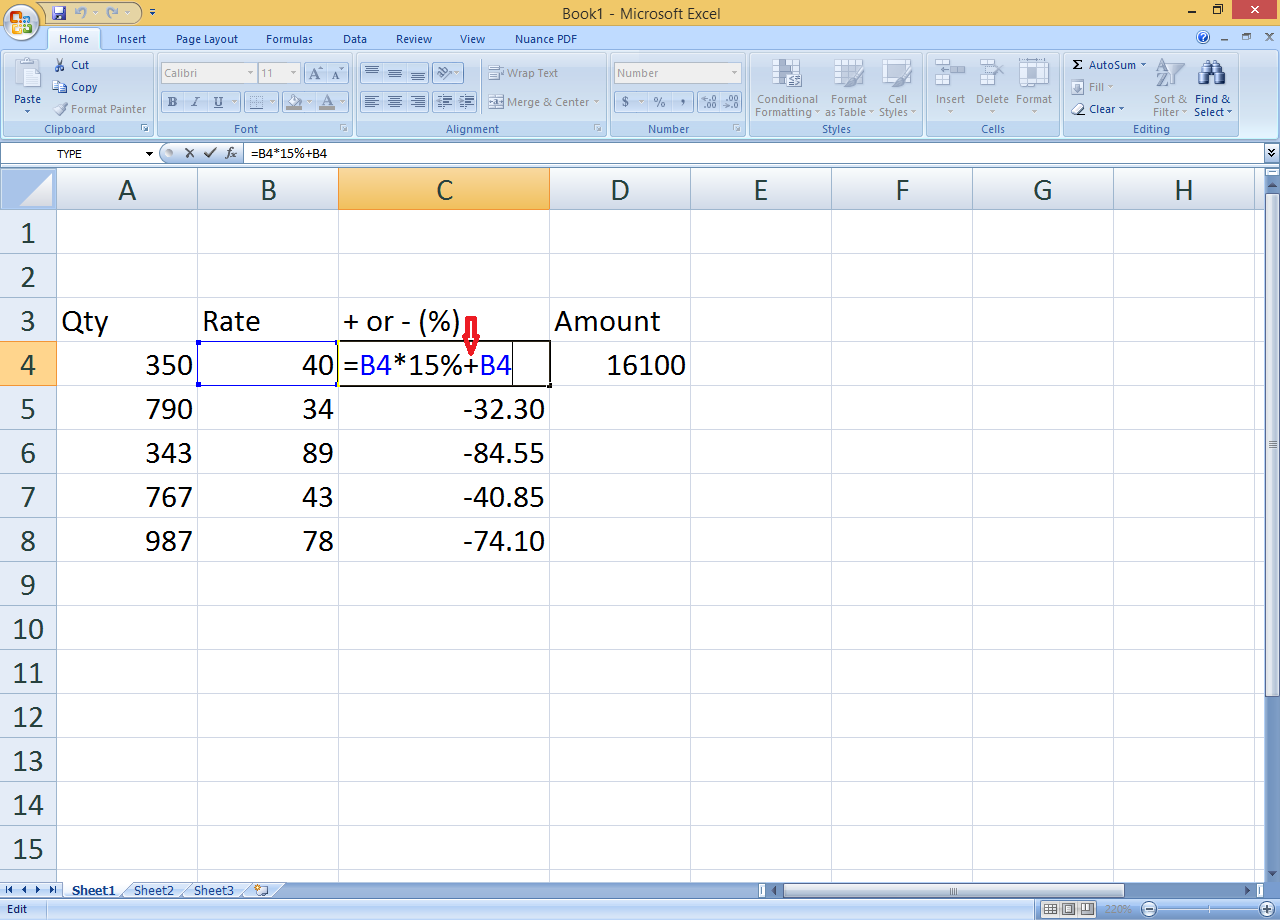Screen dimensions: 1280x920
Task: Apply Percent Style number format
Action: point(659,102)
